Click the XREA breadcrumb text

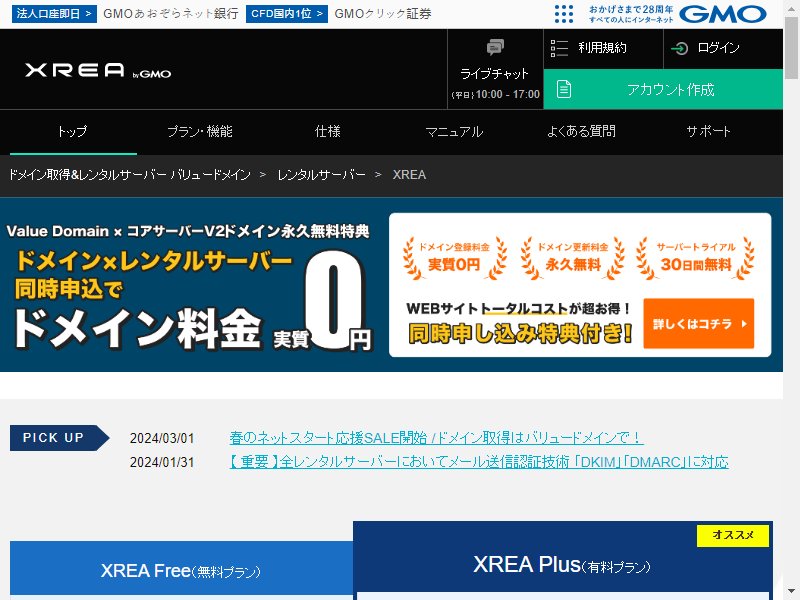[x=409, y=175]
